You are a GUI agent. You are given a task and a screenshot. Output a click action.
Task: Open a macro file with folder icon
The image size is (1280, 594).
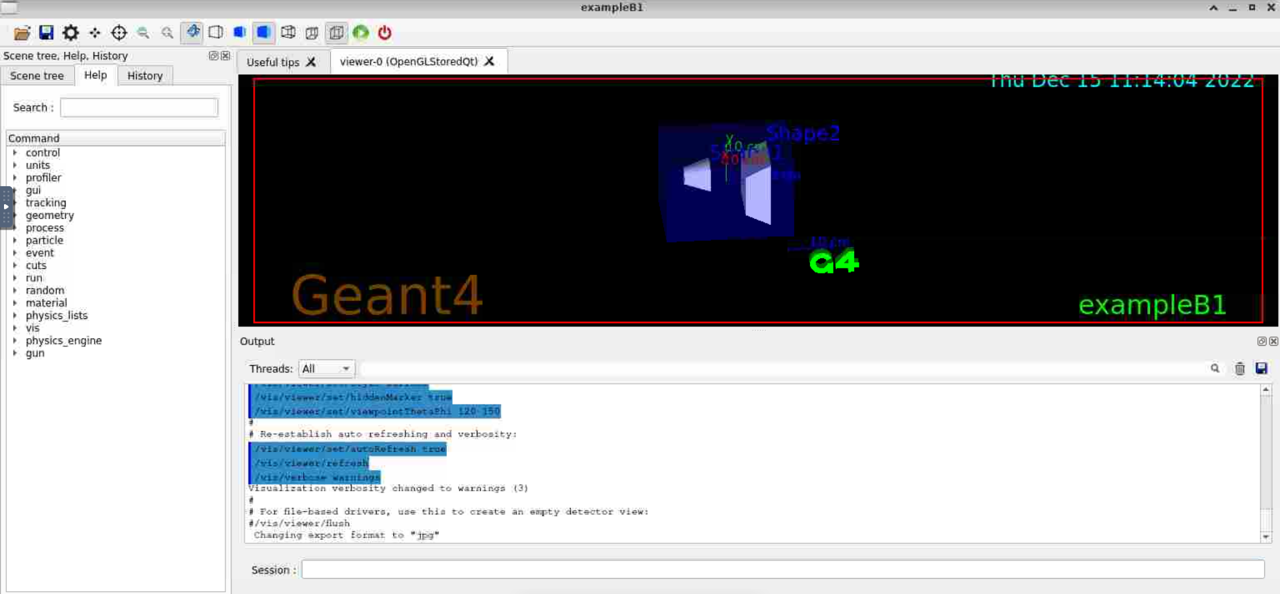pyautogui.click(x=22, y=33)
